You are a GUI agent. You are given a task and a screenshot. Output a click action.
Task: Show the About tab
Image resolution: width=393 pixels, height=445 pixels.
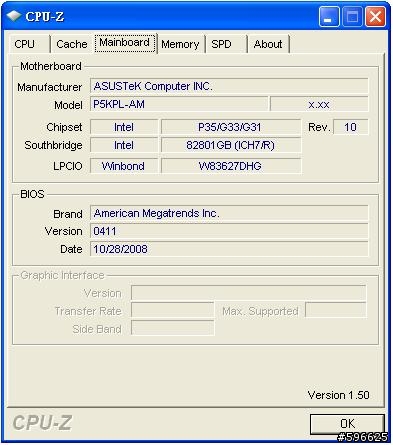coord(268,44)
